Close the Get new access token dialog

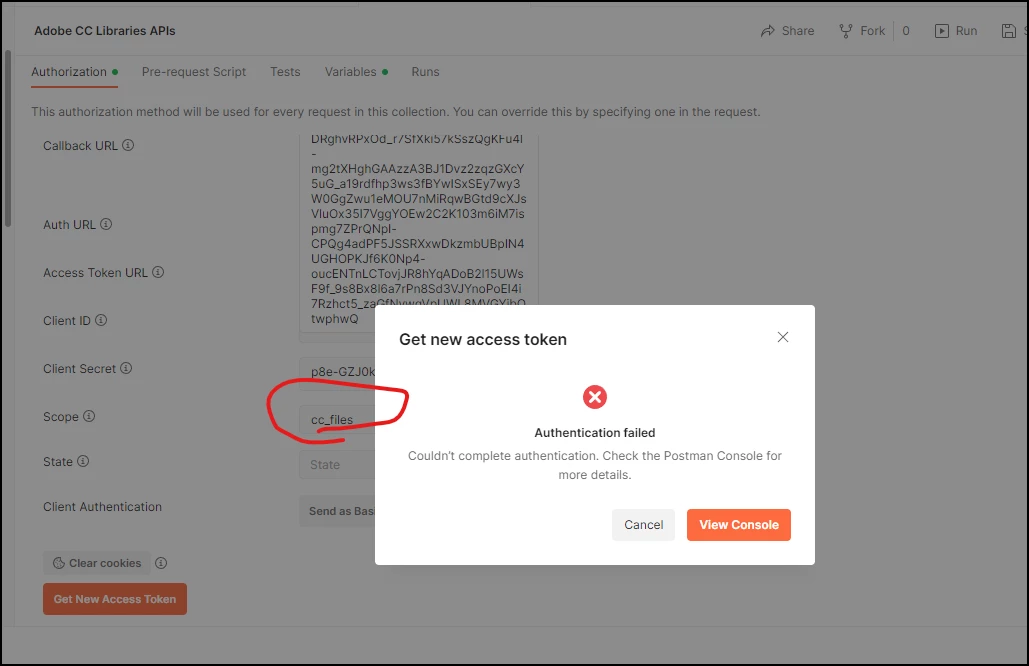[783, 337]
